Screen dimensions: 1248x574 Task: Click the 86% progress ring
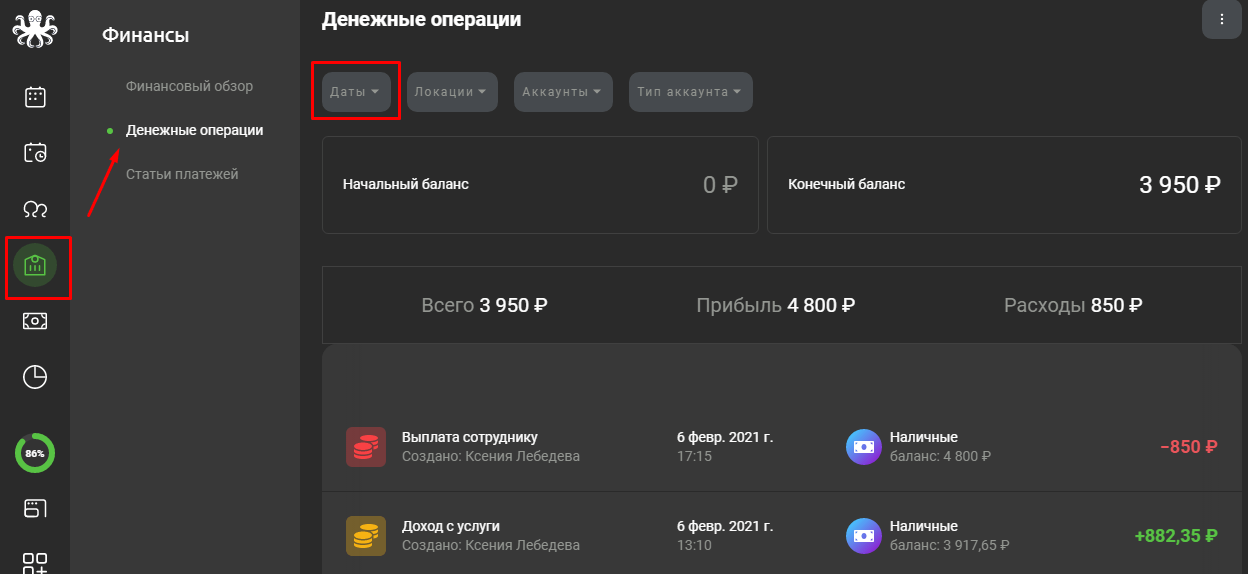35,453
